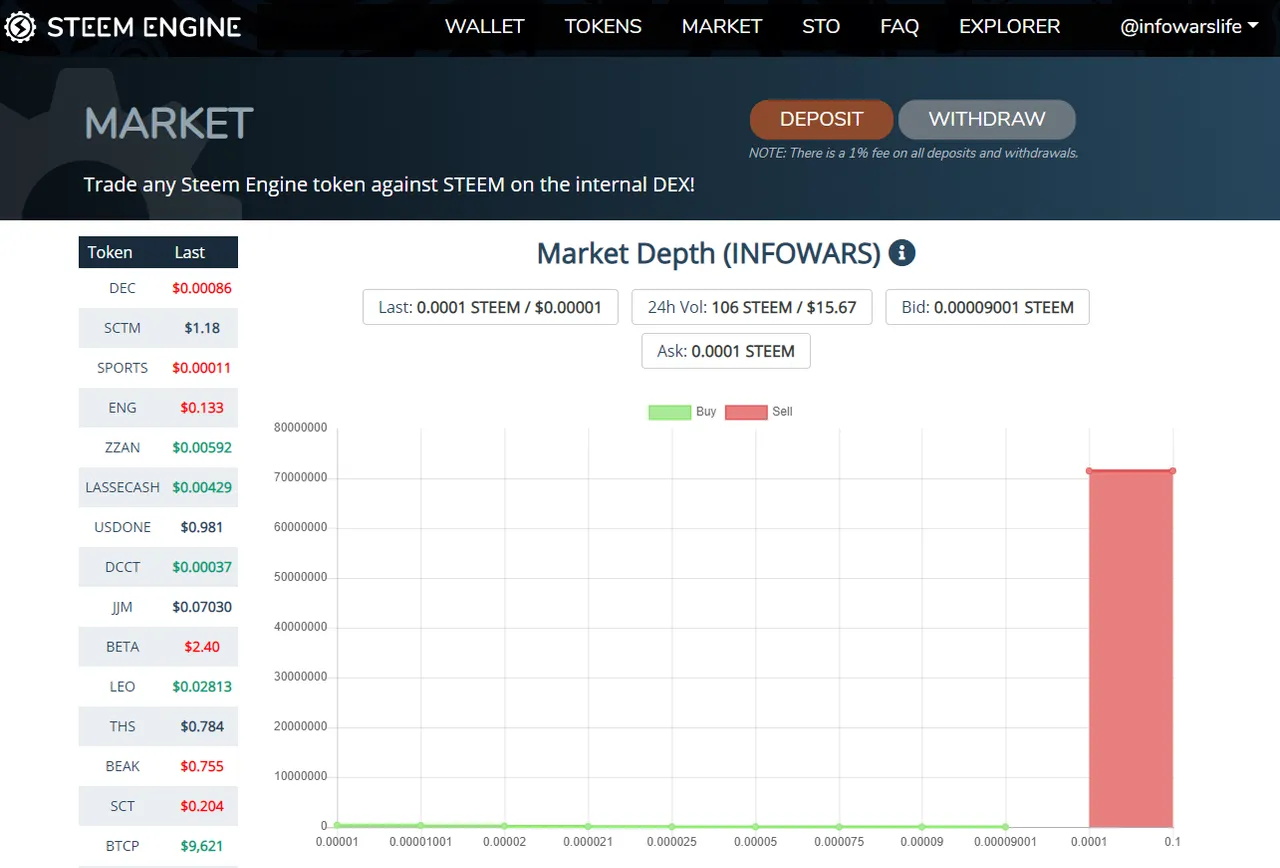Screen dimensions: 1280x868
Task: Click the 1% fee note text
Action: (913, 153)
